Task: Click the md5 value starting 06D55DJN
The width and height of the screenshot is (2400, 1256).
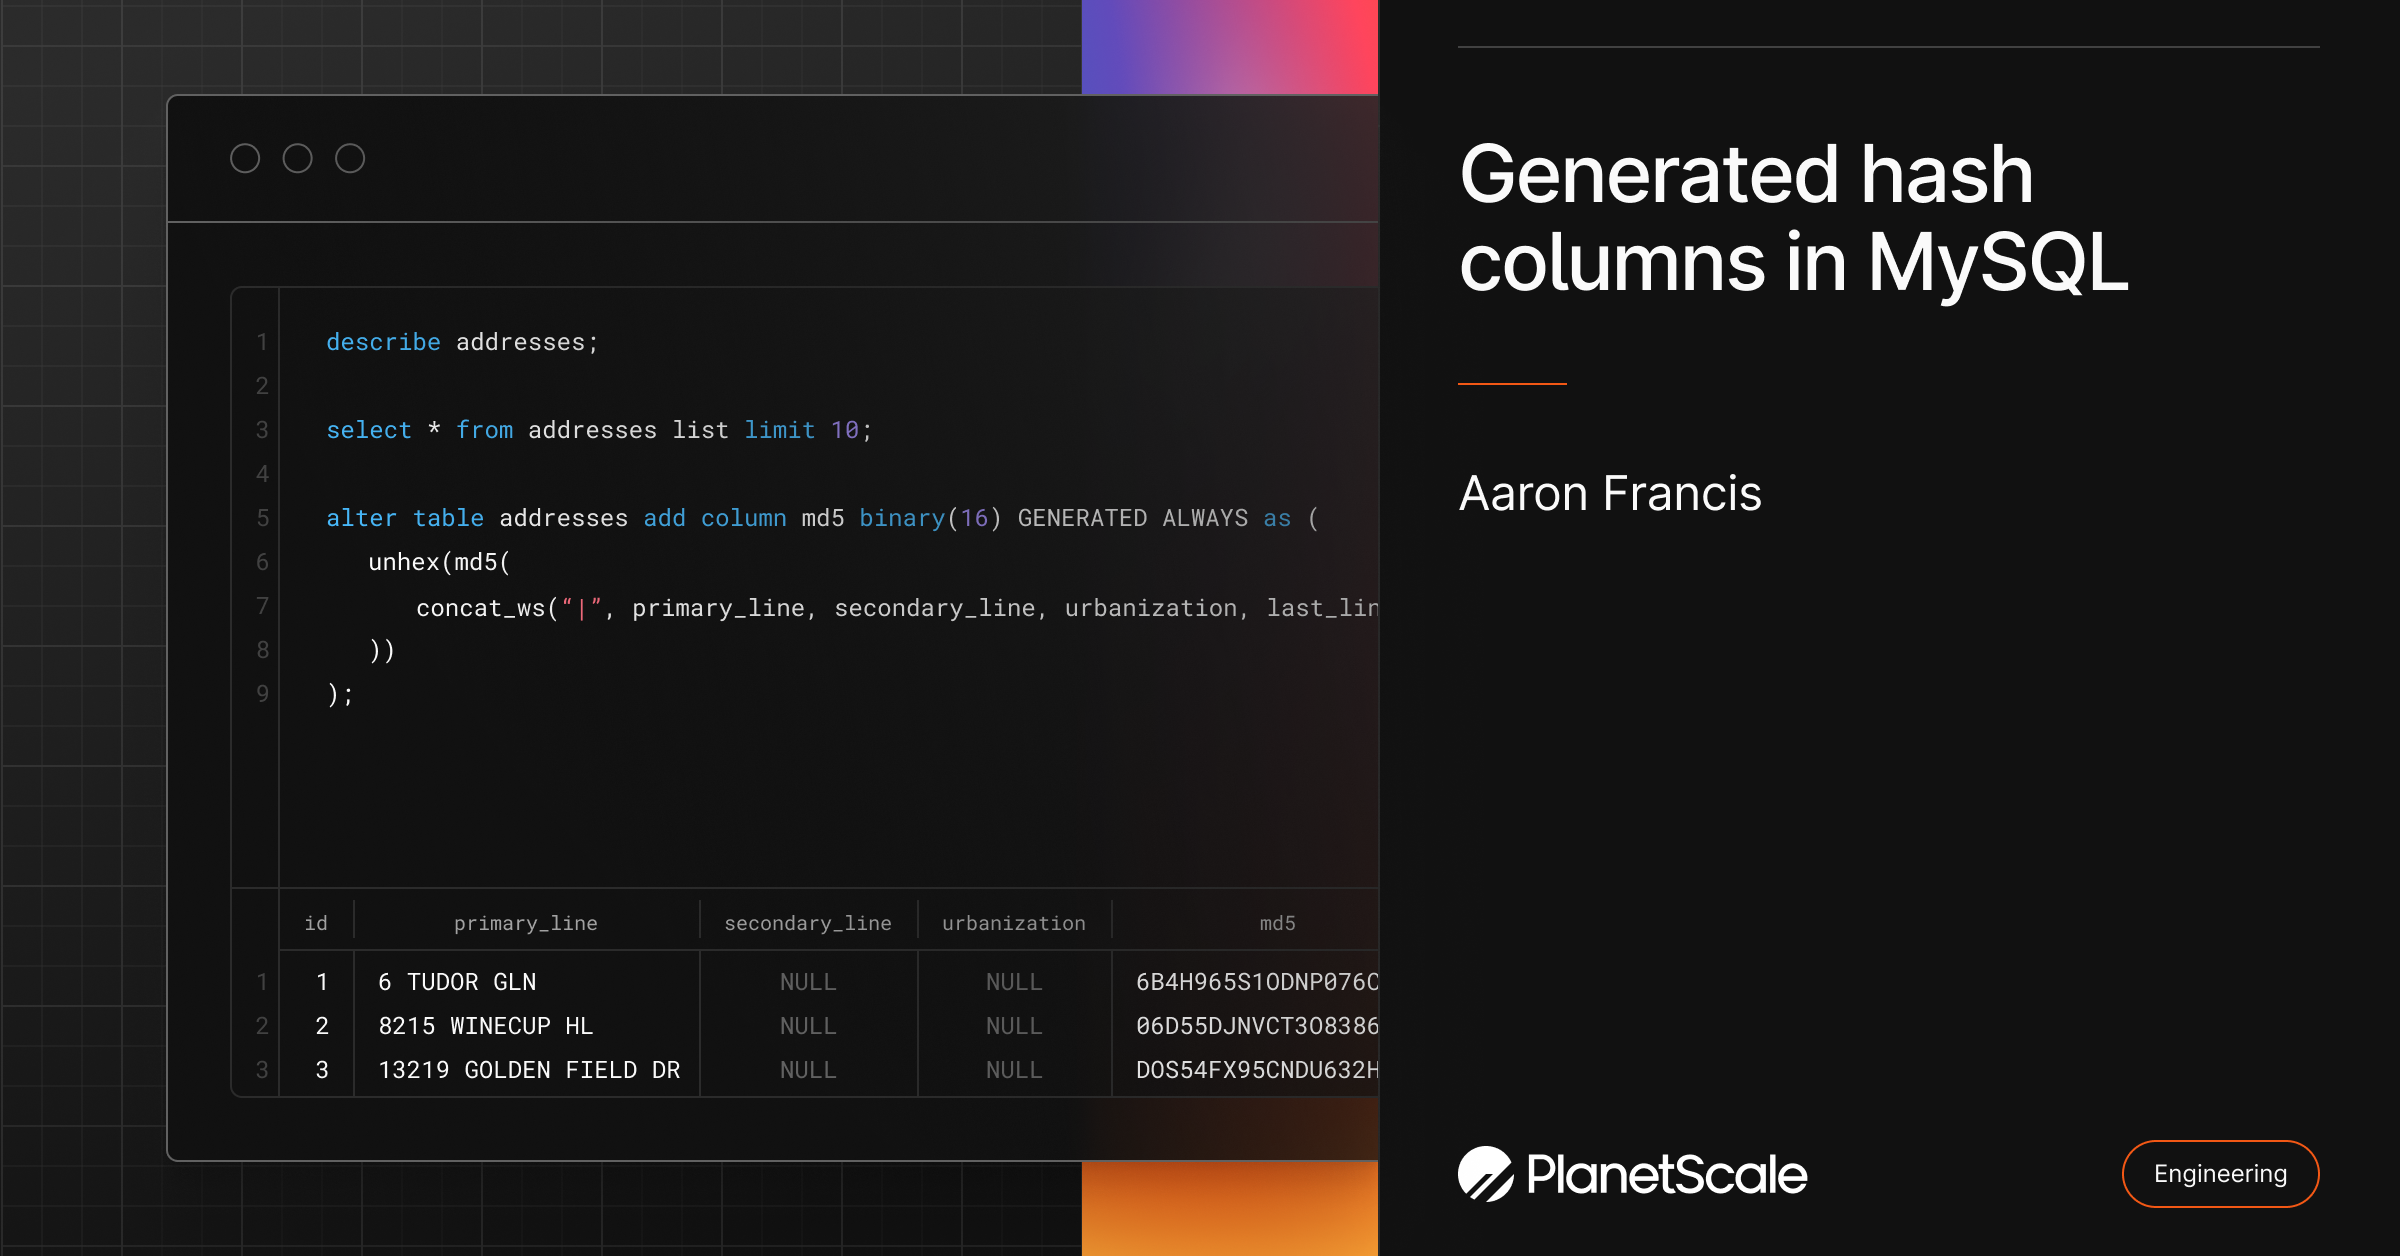Action: pos(1257,1026)
